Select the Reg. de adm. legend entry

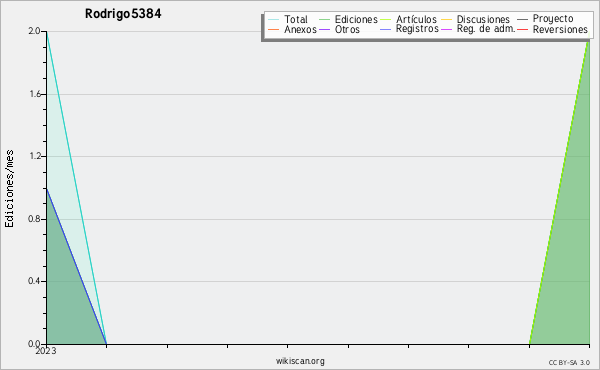[x=486, y=29]
